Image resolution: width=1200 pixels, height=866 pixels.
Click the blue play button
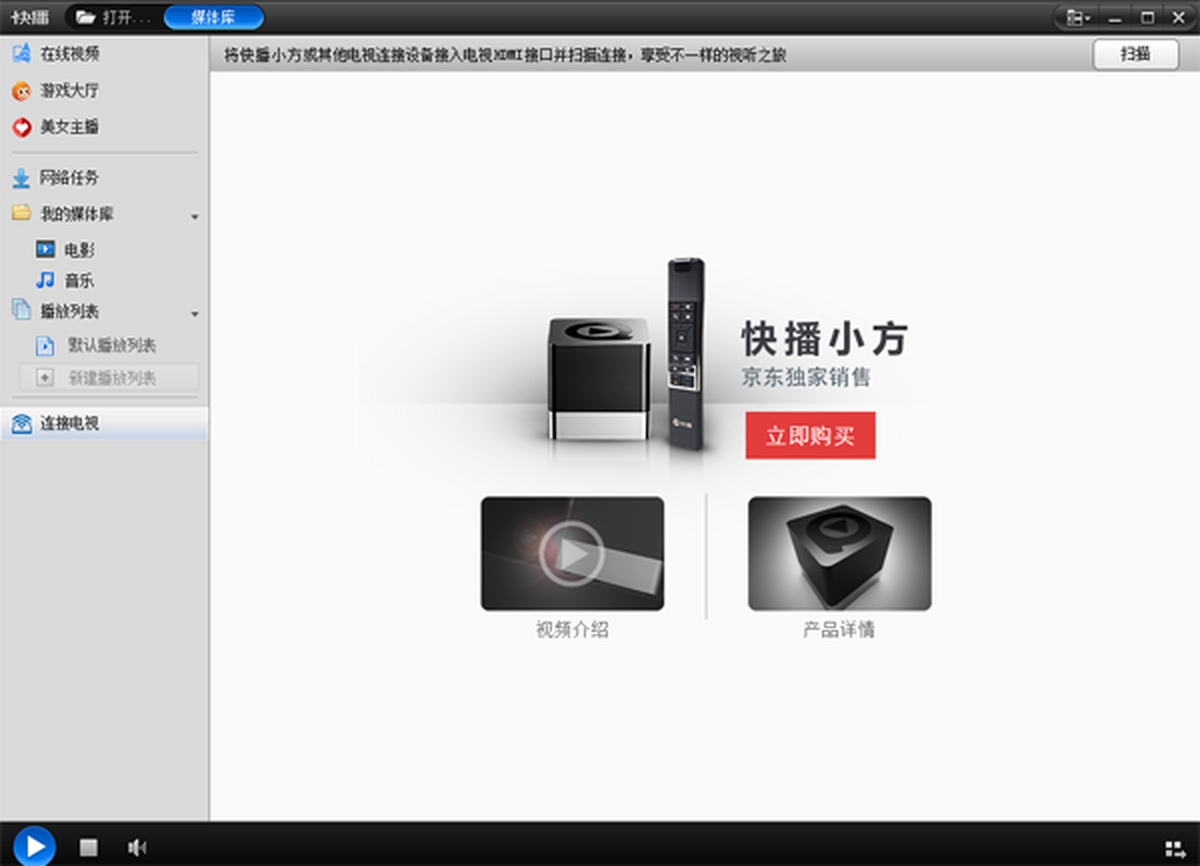(34, 846)
